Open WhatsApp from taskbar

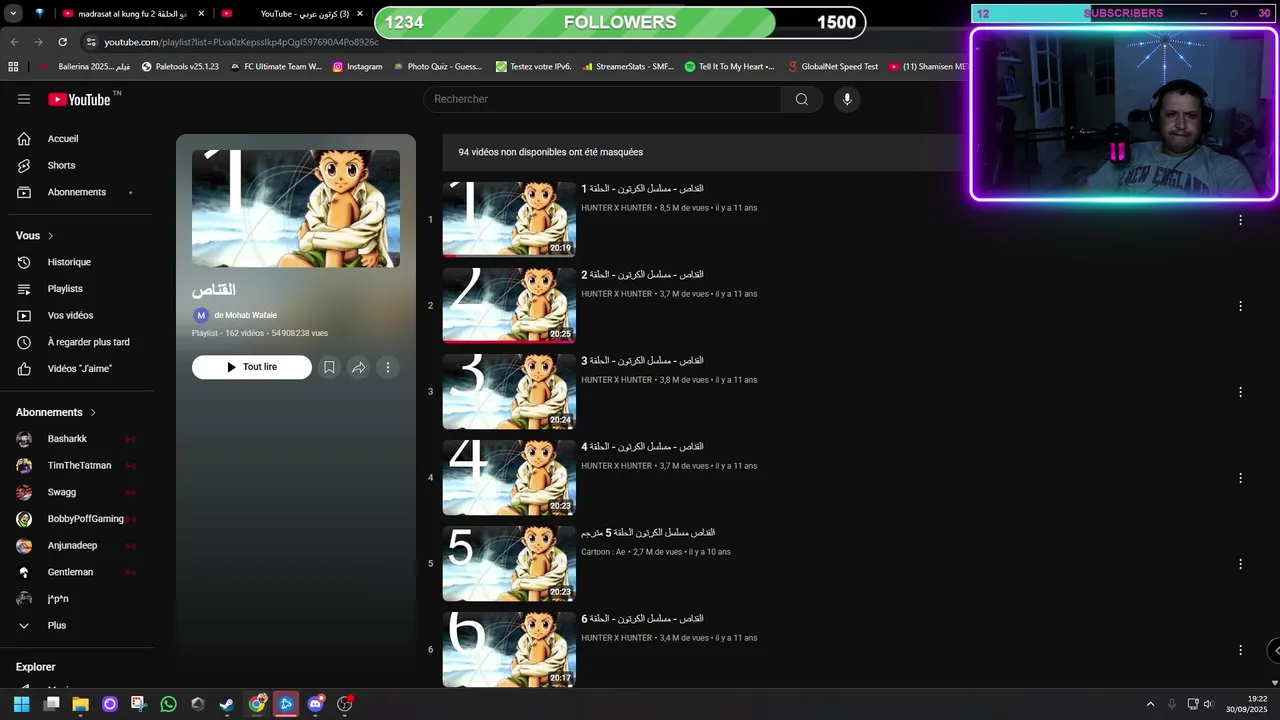click(168, 704)
